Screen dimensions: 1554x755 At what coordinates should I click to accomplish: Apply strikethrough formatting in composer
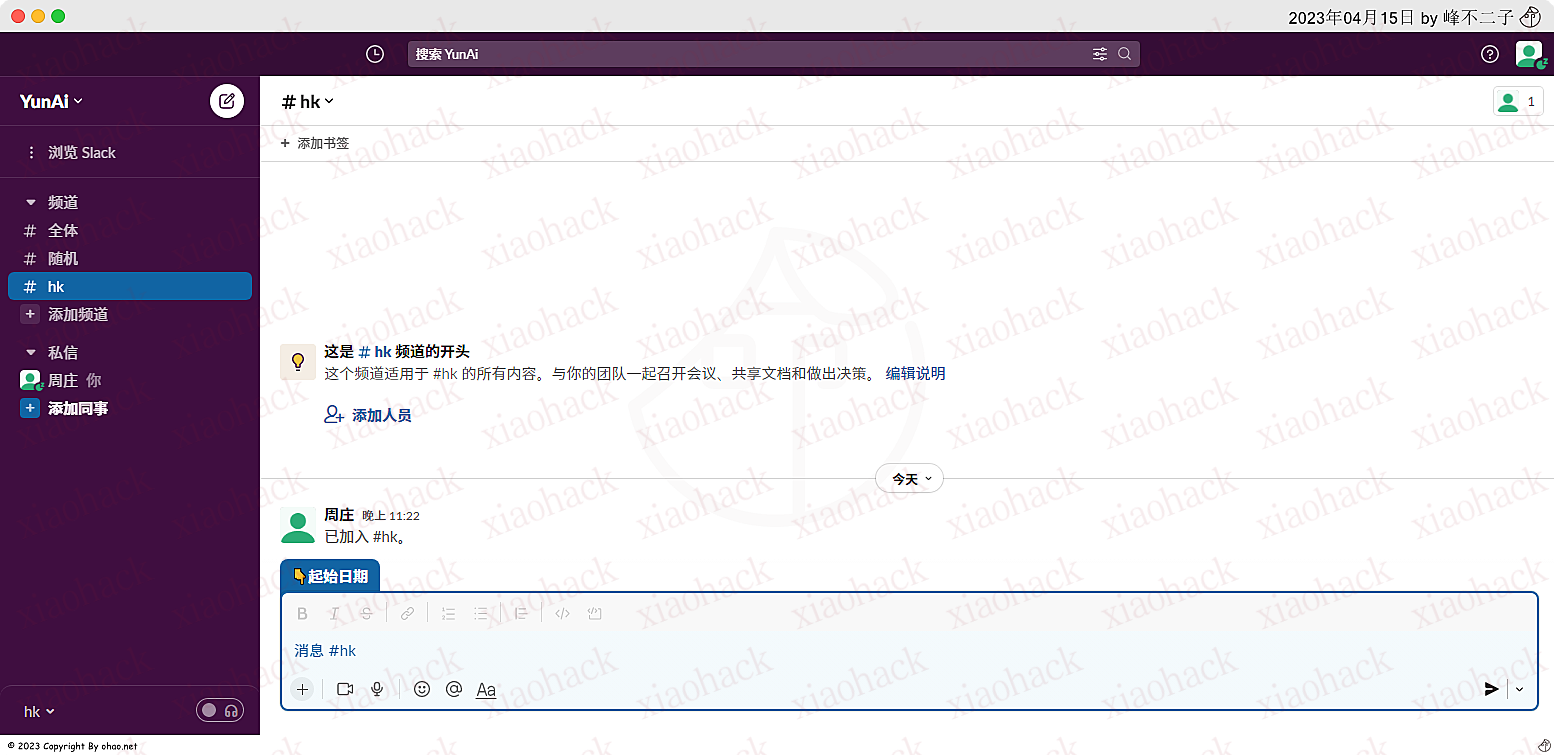click(366, 614)
